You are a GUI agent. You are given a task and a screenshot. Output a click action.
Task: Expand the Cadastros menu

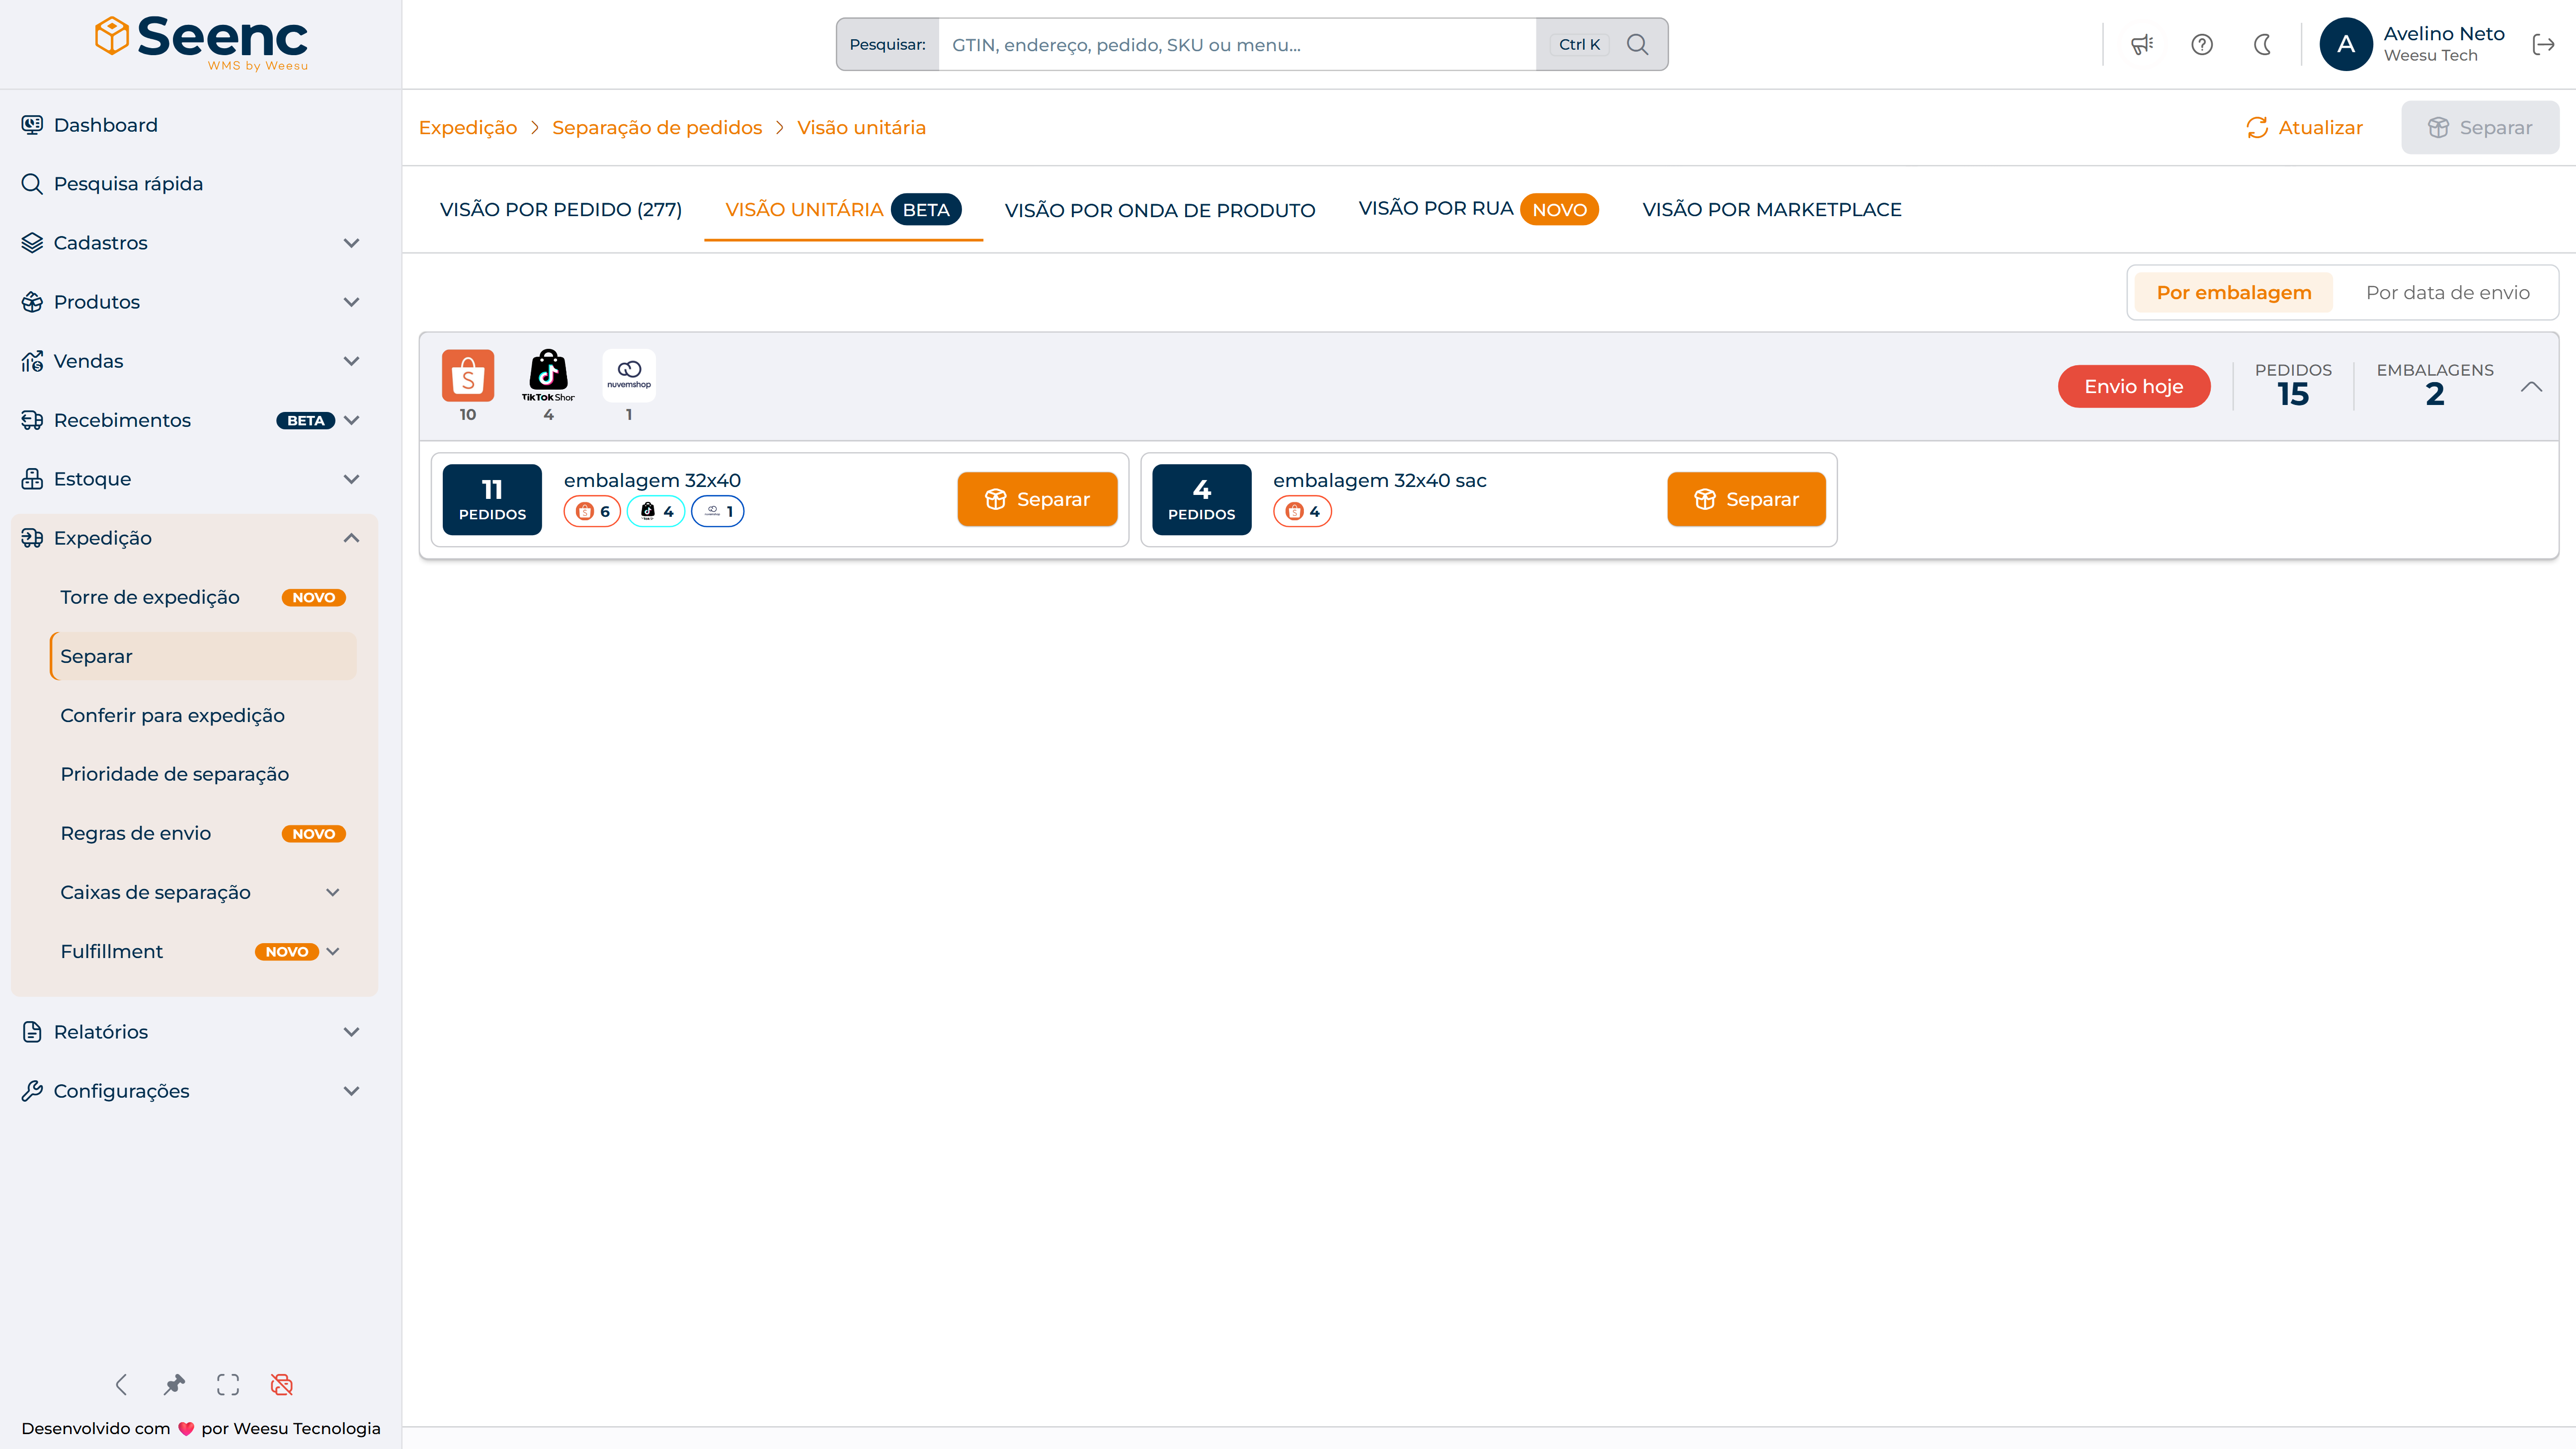pos(190,243)
